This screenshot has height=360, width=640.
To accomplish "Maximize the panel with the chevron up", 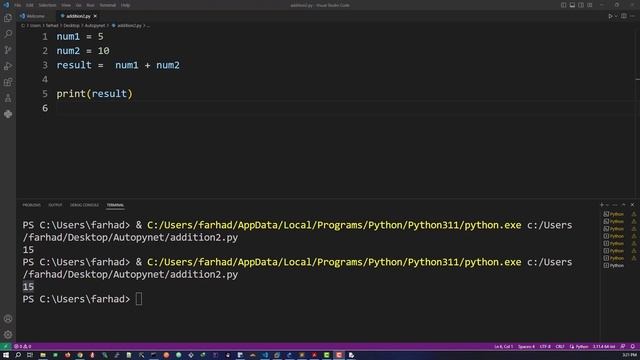I will pos(624,204).
